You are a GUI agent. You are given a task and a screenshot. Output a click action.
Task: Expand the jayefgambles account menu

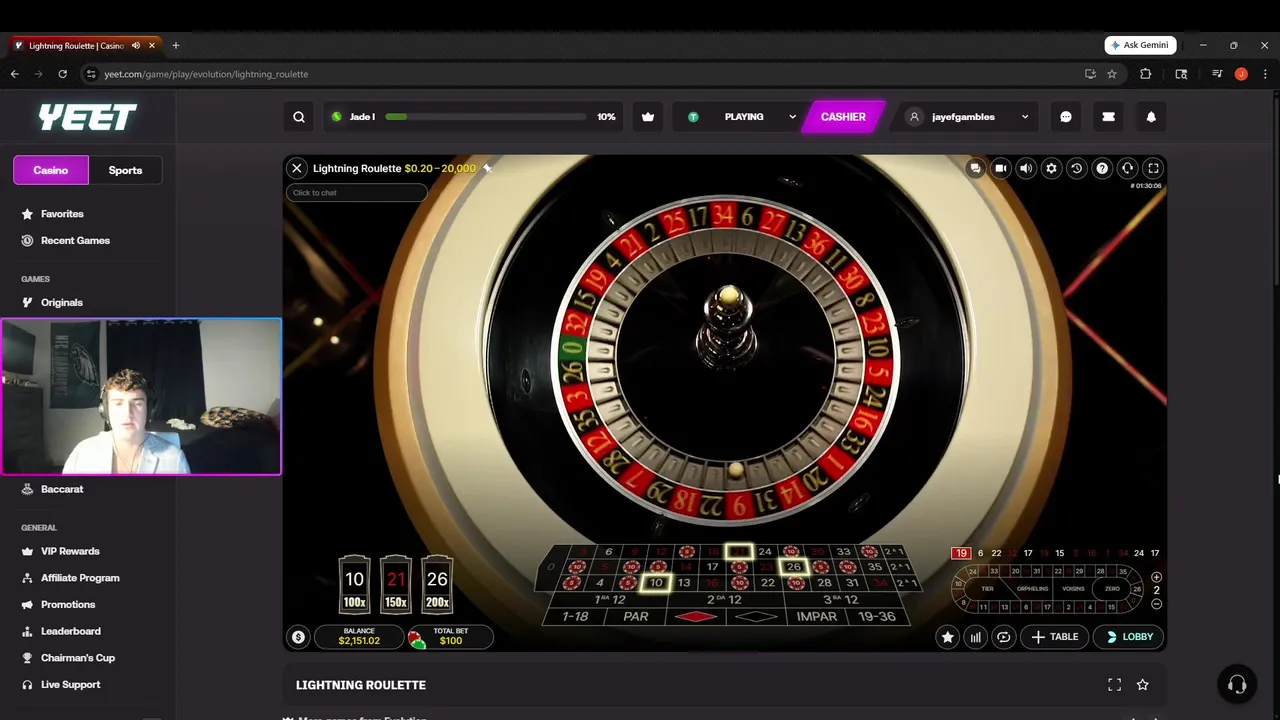pos(965,117)
